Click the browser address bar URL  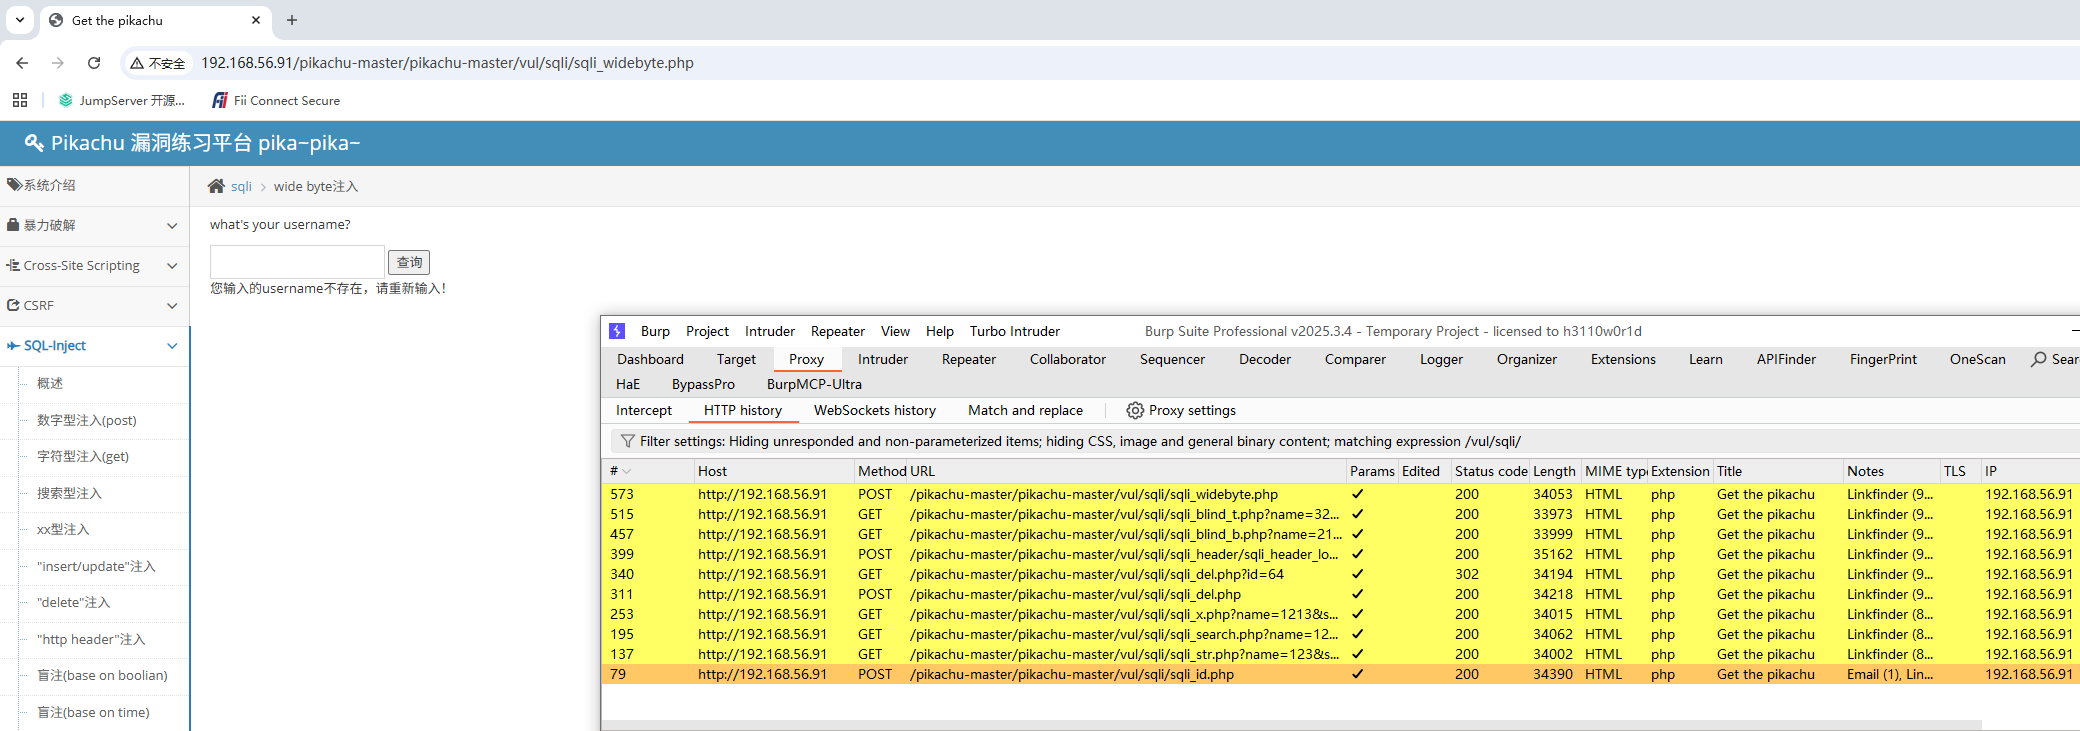pyautogui.click(x=447, y=63)
